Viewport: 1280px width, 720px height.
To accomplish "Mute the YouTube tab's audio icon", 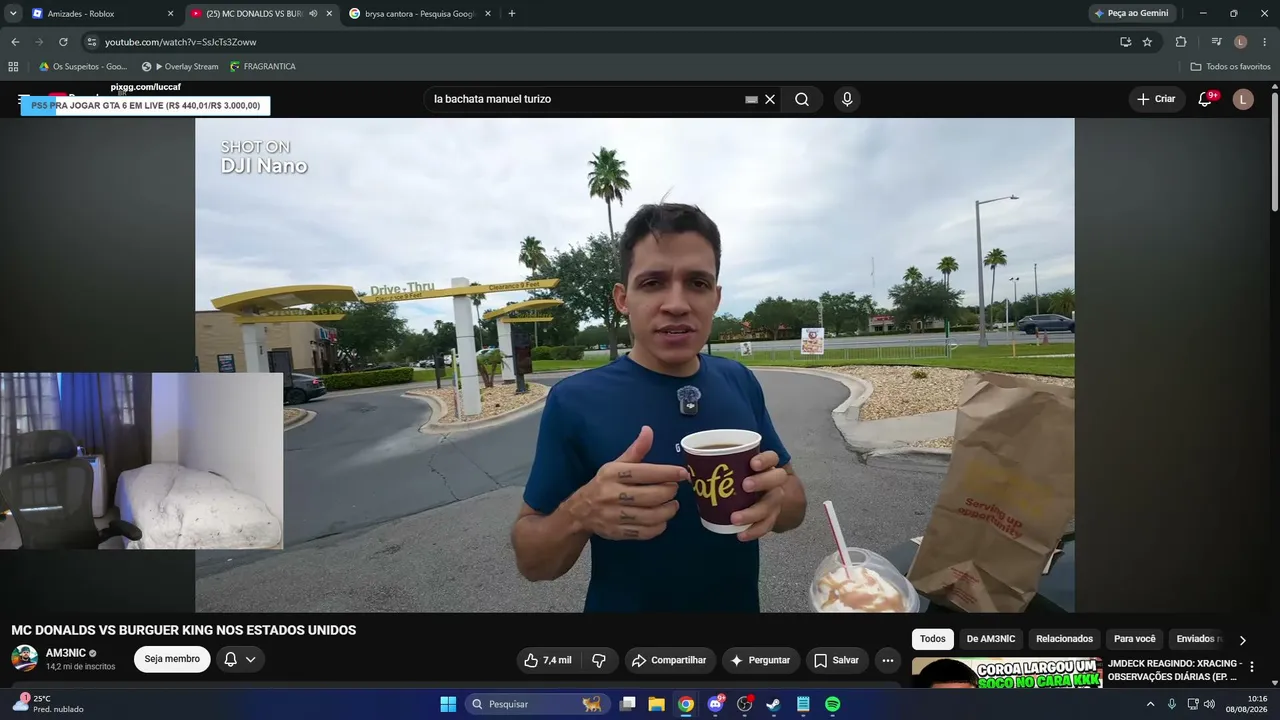I will click(313, 14).
